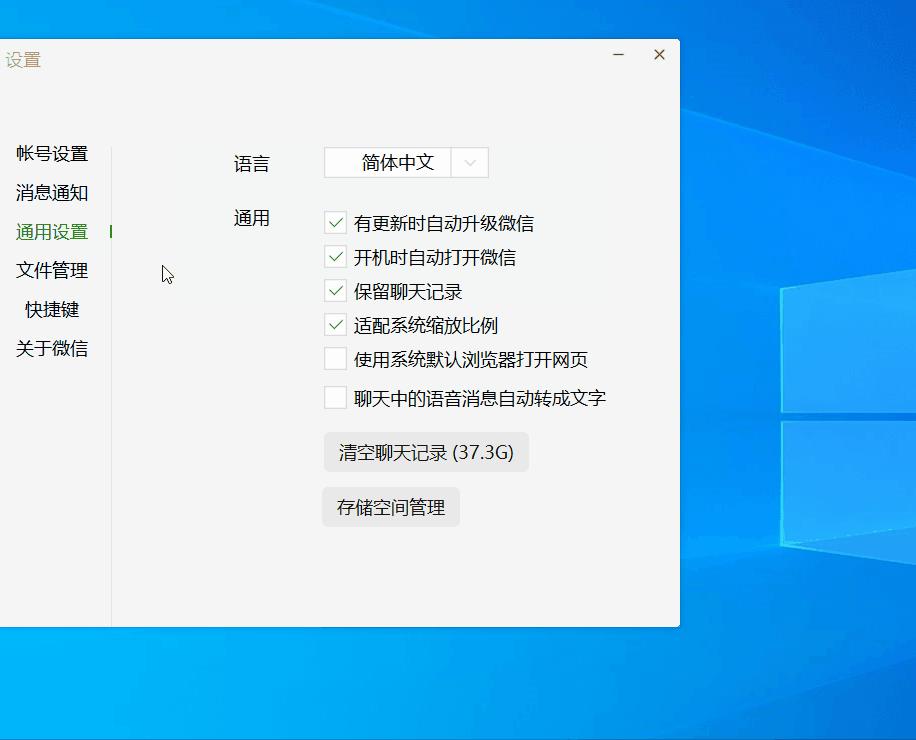Open the 文件管理 settings page

pos(52,270)
